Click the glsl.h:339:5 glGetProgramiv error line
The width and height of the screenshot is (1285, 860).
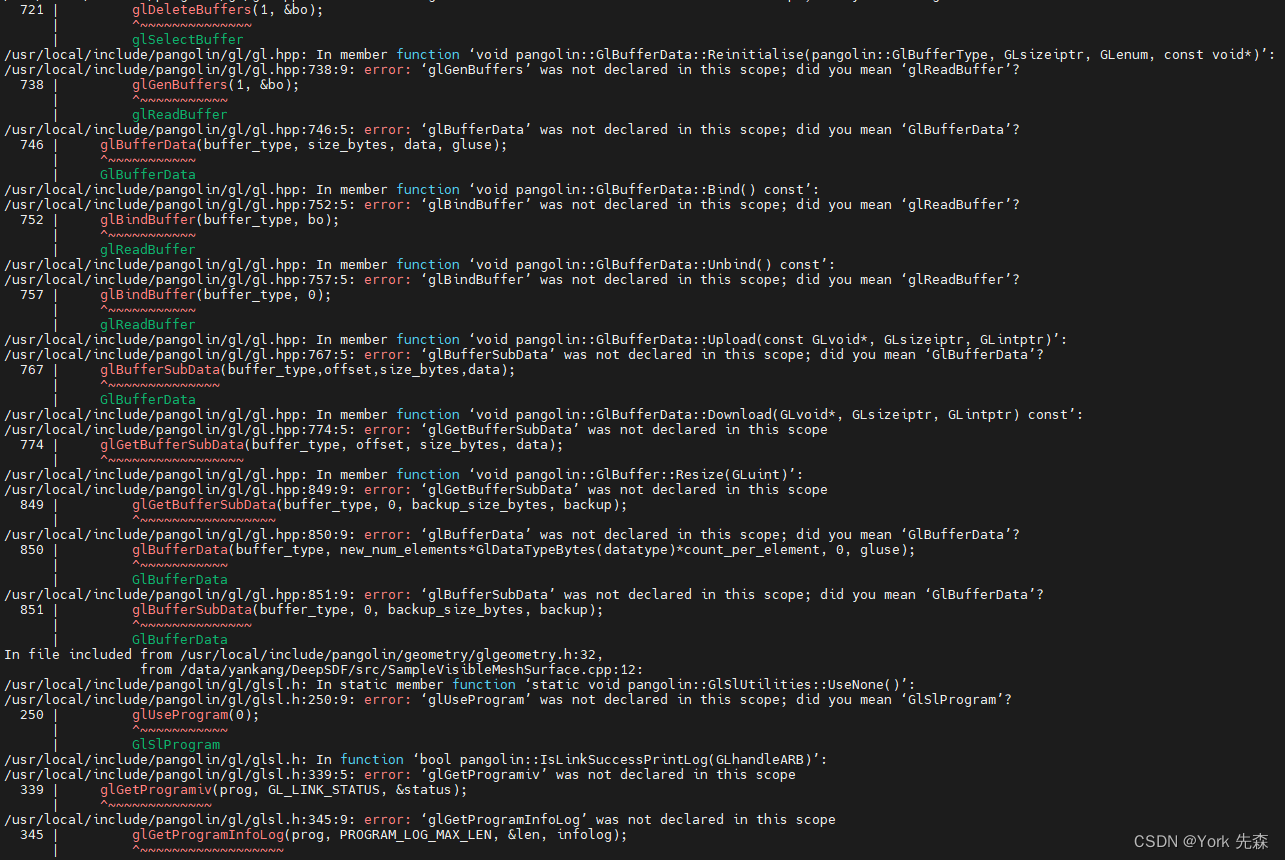400,774
